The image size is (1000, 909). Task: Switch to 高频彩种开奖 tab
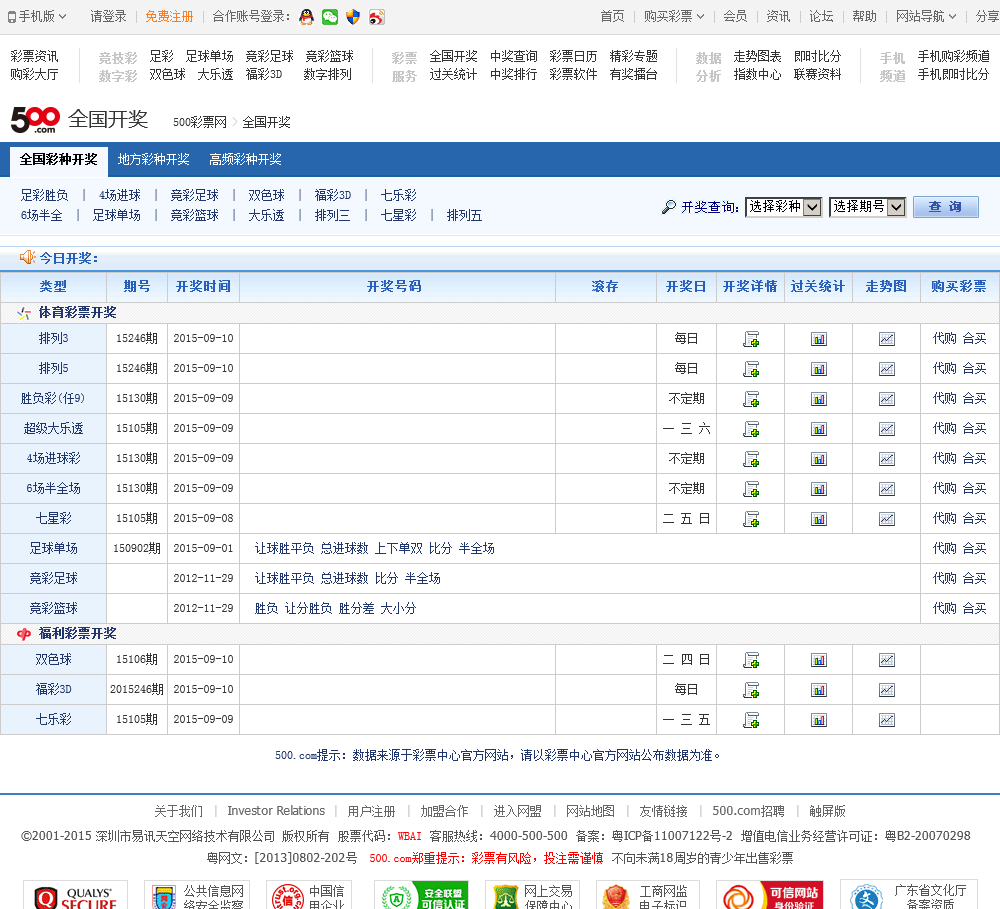click(245, 159)
